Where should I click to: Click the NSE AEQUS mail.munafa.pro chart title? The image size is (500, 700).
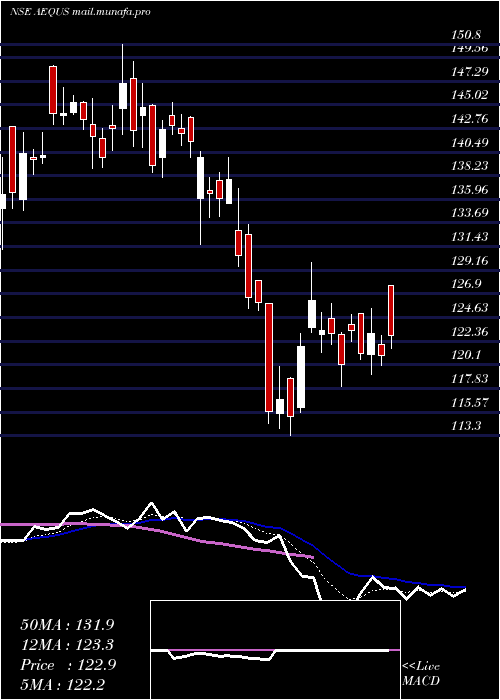pos(80,12)
